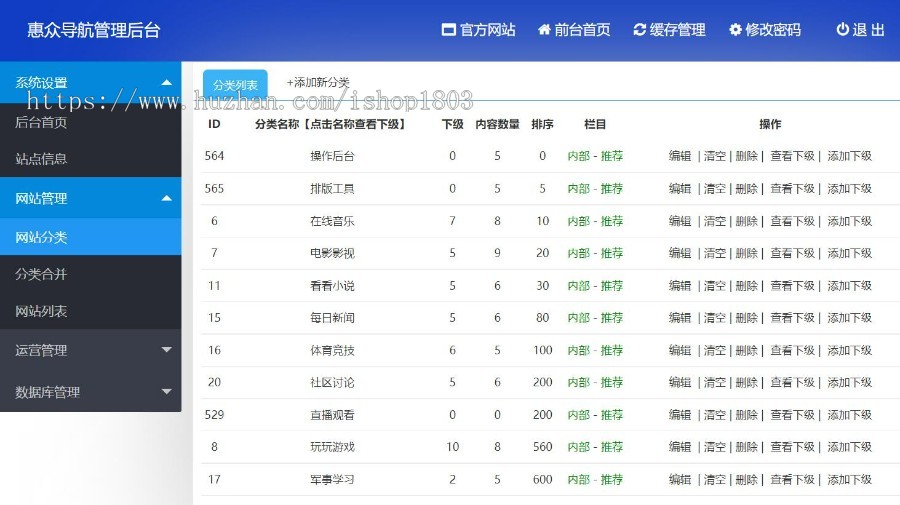900x505 pixels.
Task: Click 添加下级 for the 操作后台 row
Action: 849,156
